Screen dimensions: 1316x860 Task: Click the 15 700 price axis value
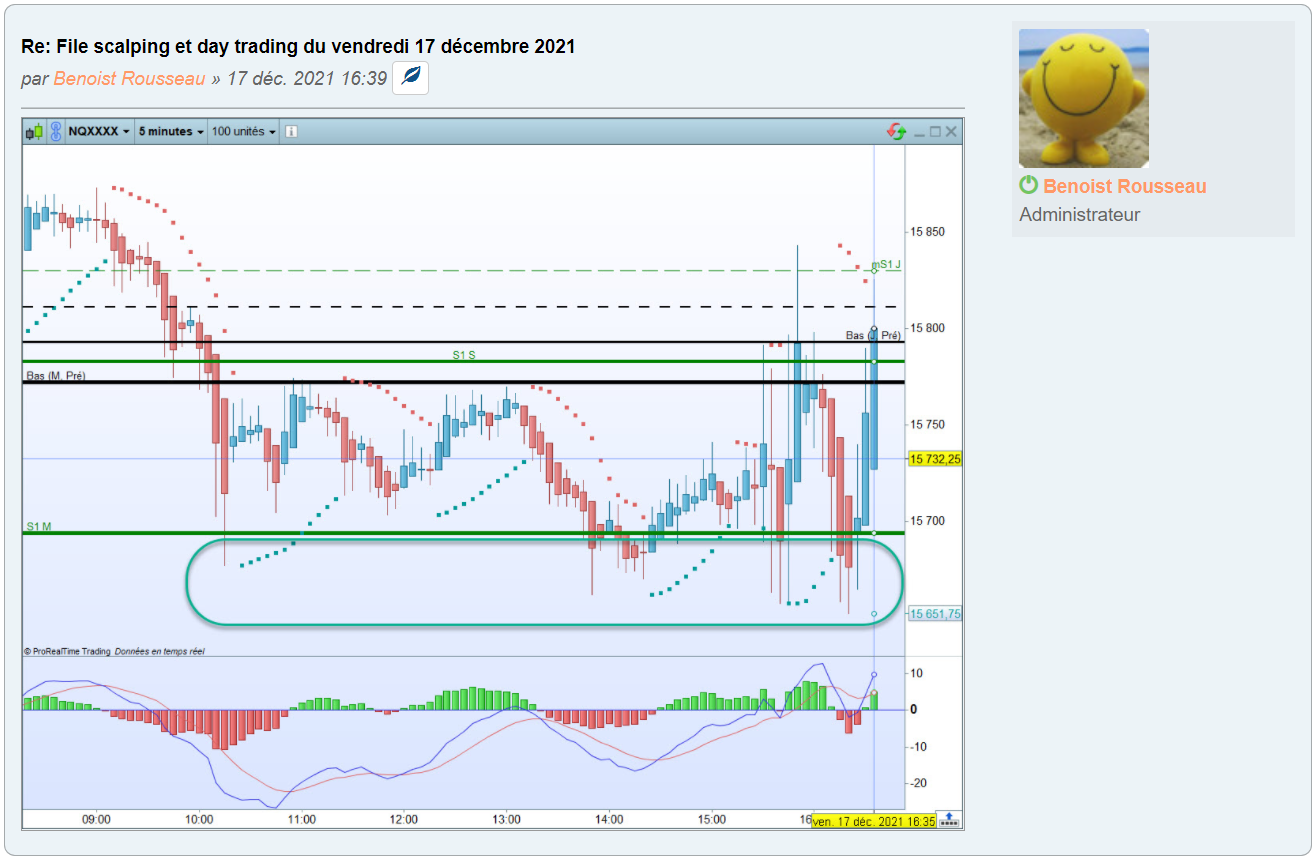[927, 521]
